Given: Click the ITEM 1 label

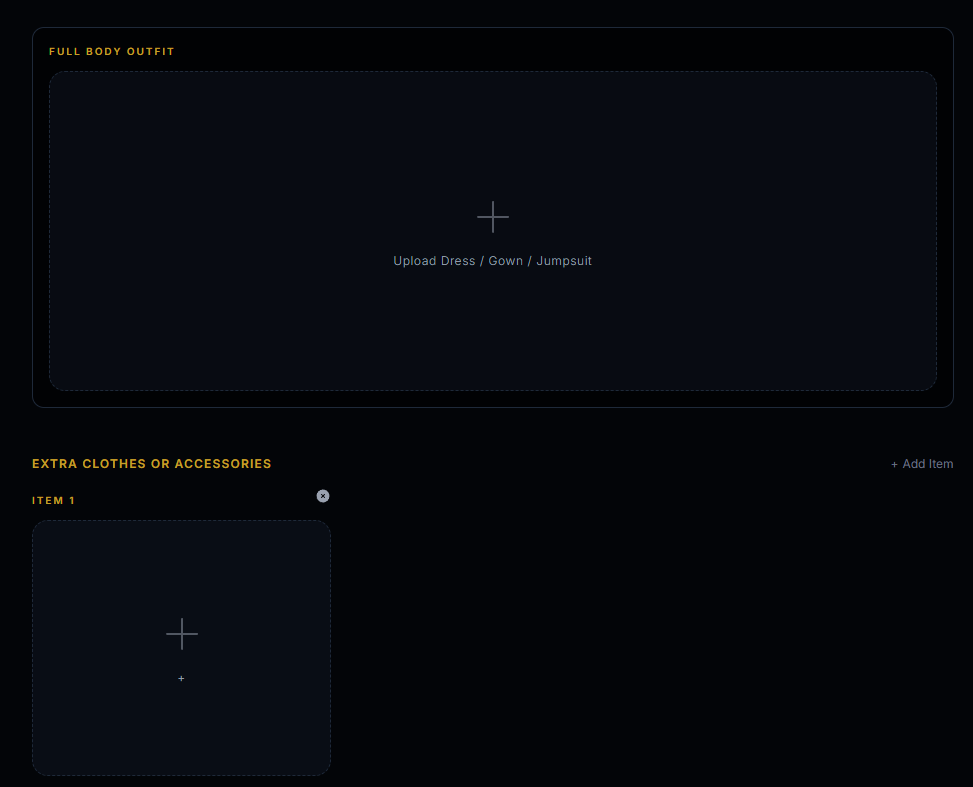Looking at the screenshot, I should (x=53, y=501).
